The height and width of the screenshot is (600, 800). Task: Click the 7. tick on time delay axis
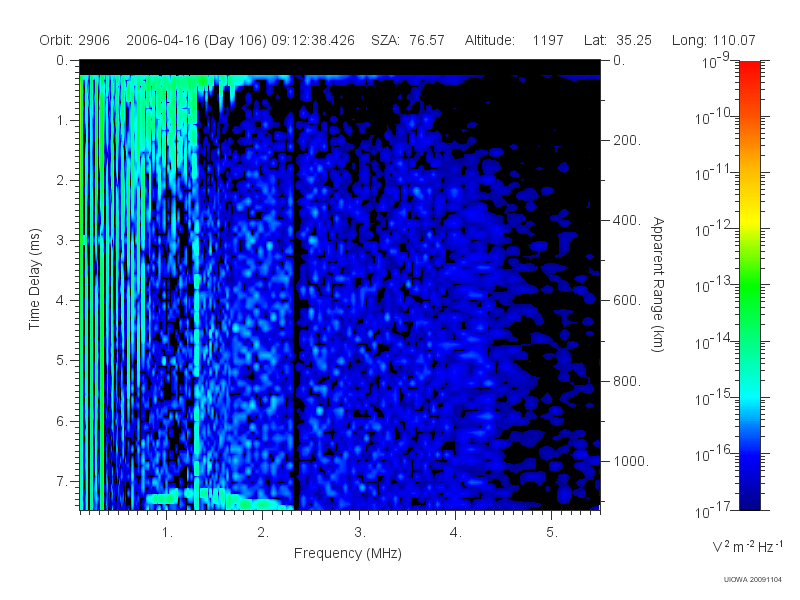click(62, 481)
